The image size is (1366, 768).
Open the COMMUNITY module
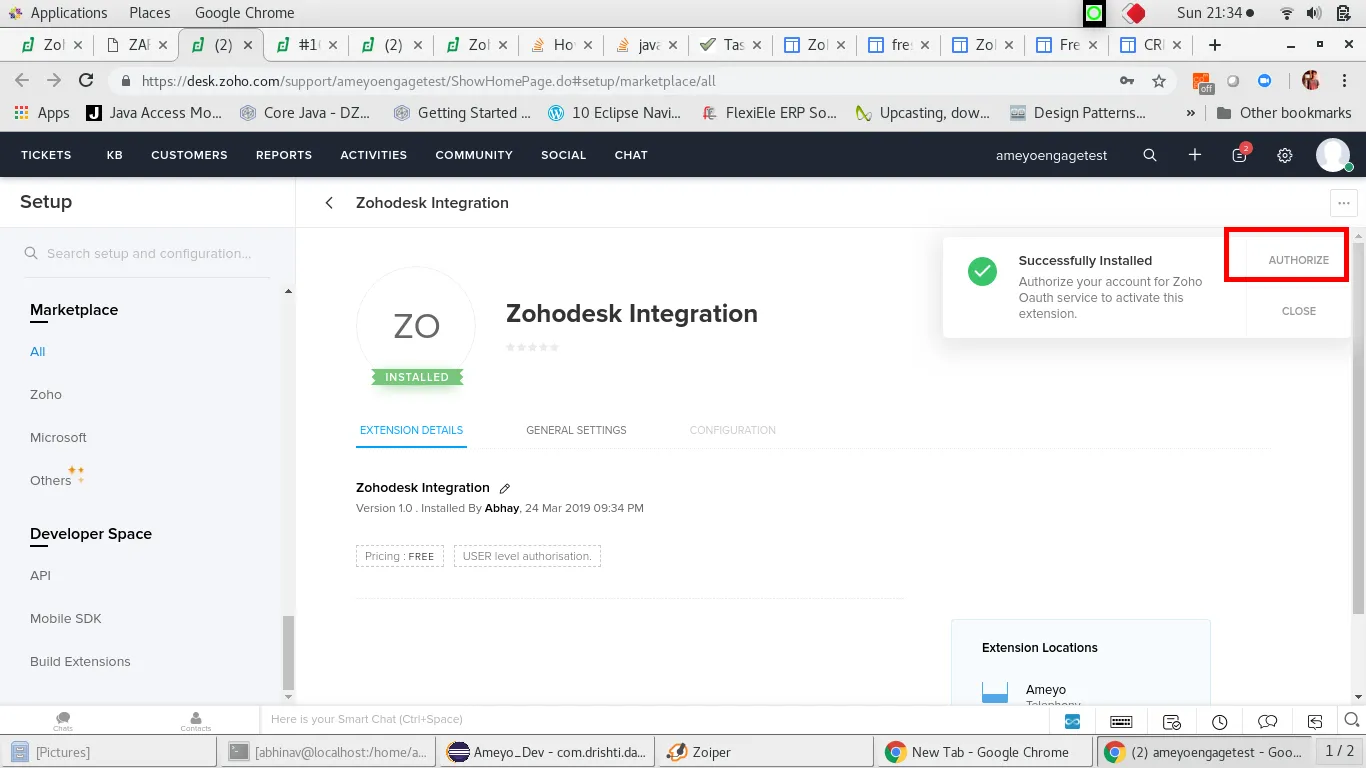pyautogui.click(x=474, y=155)
